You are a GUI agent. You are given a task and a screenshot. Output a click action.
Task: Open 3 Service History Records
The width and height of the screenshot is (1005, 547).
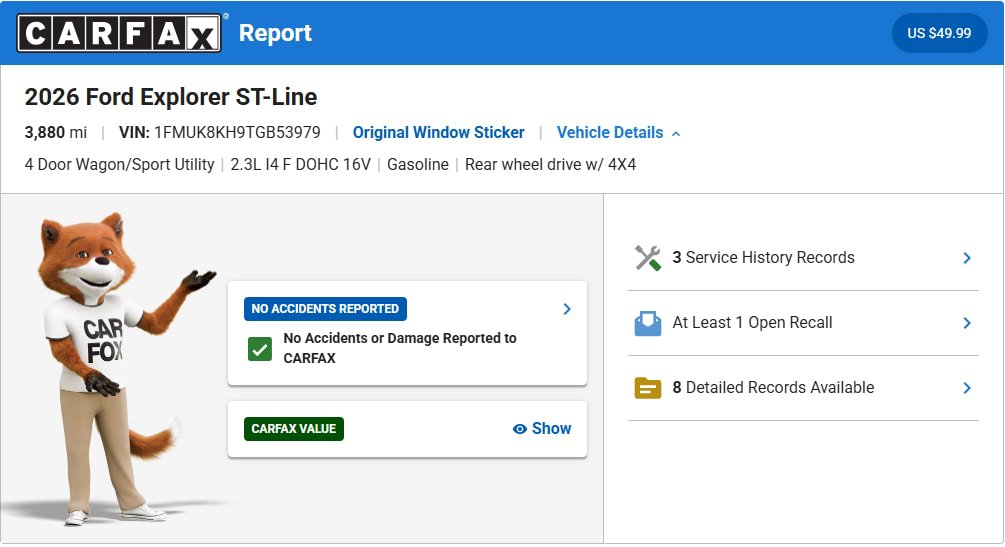tap(803, 258)
